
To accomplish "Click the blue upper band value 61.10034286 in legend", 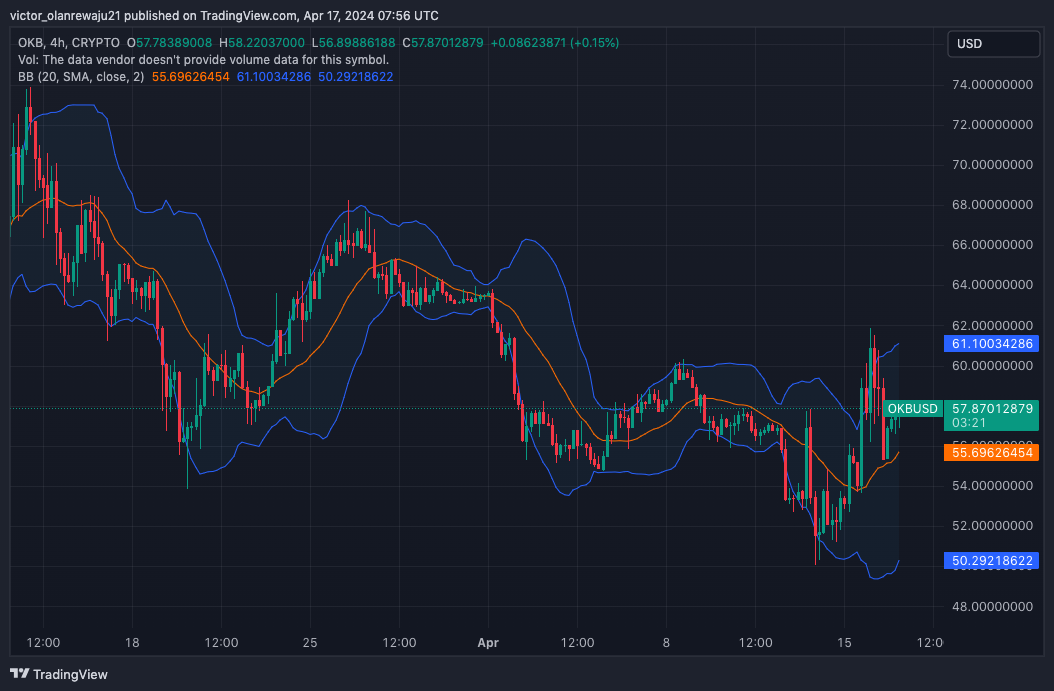I will [275, 76].
